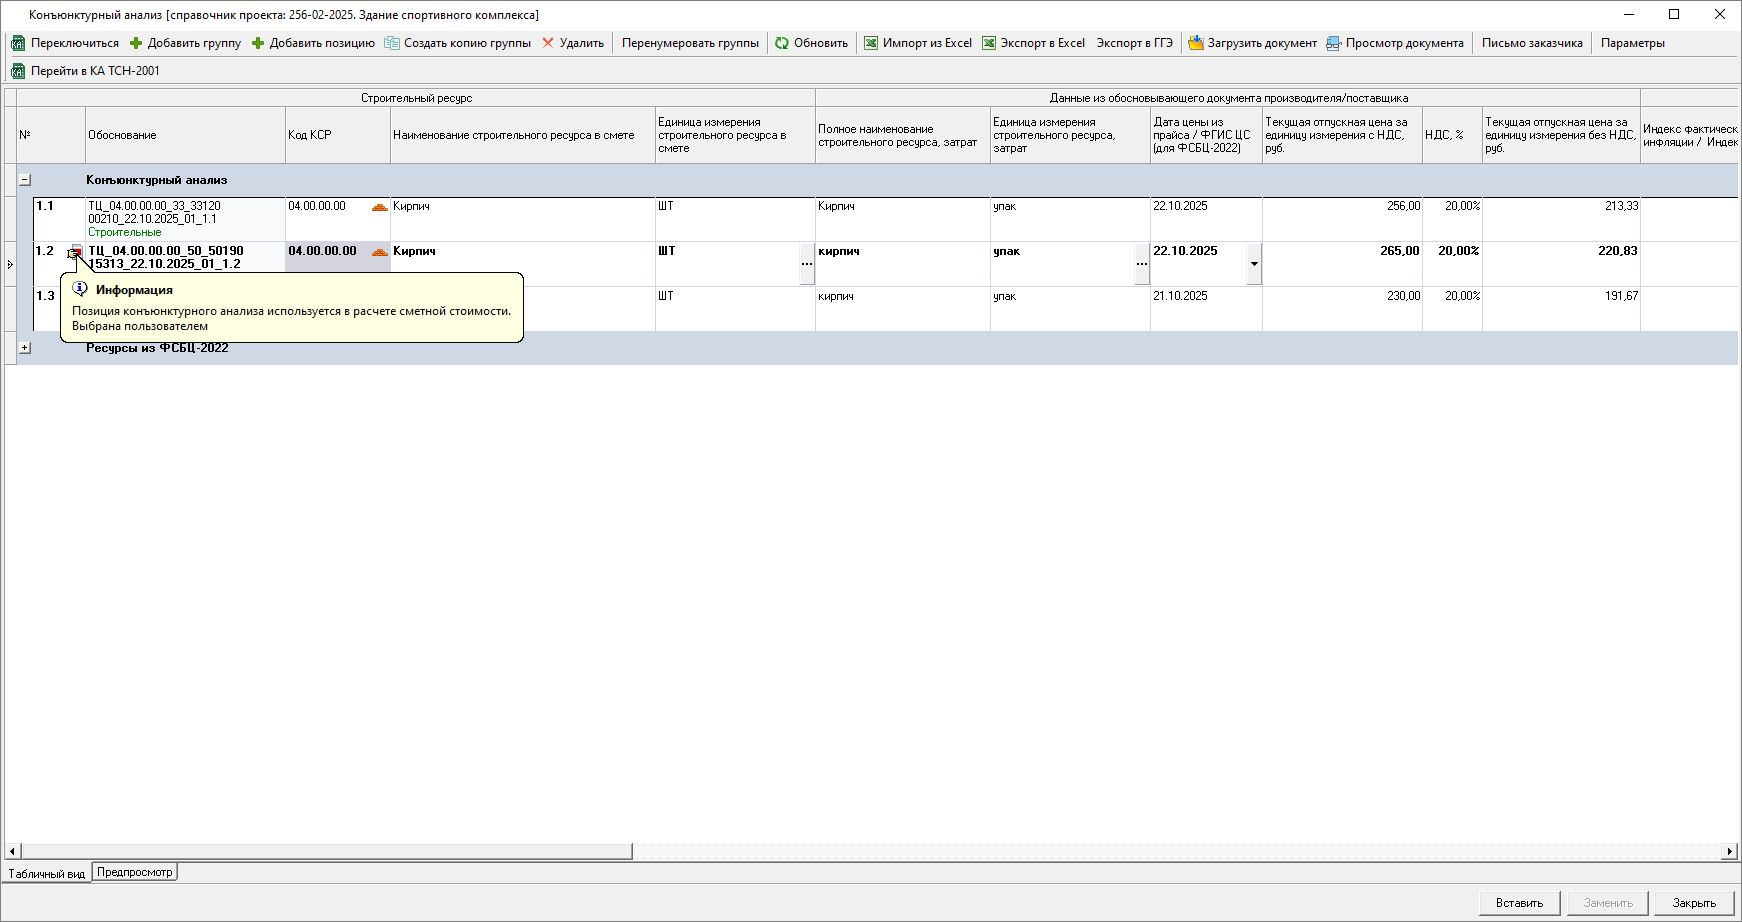
Task: Select the Табличный вид tab
Action: pos(47,873)
